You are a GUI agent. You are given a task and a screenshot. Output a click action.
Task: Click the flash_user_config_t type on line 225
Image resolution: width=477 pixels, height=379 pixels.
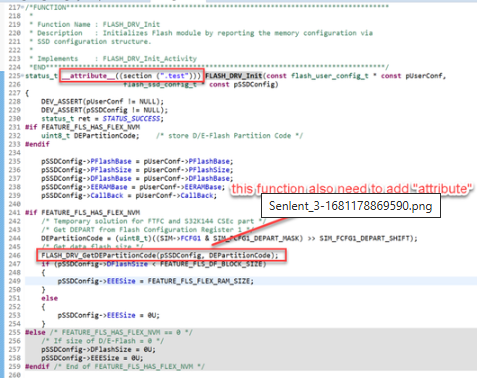click(330, 76)
